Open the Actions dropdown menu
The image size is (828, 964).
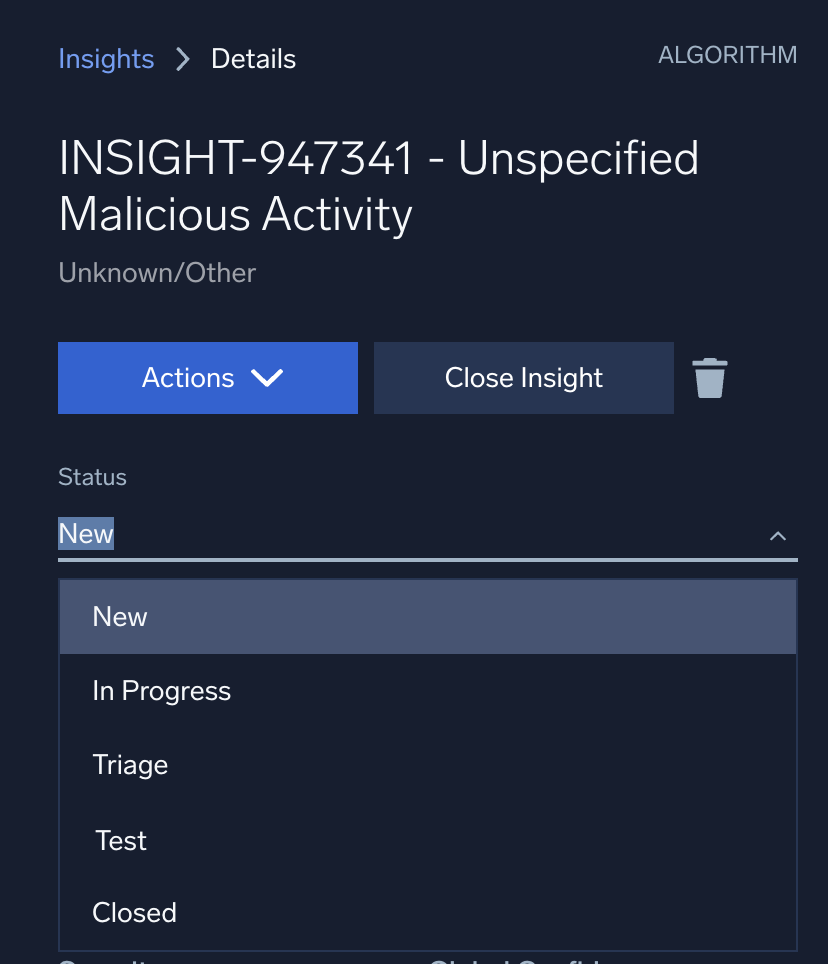207,378
